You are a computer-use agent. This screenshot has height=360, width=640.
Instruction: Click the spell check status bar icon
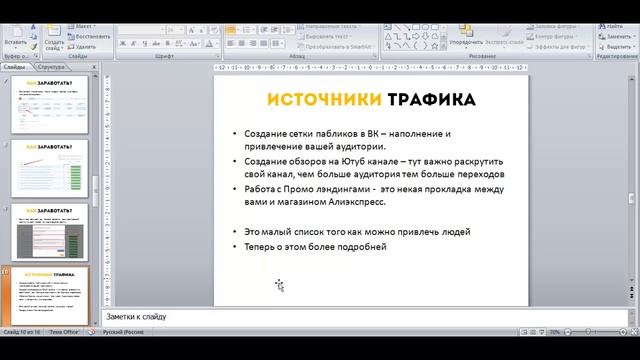click(x=92, y=332)
